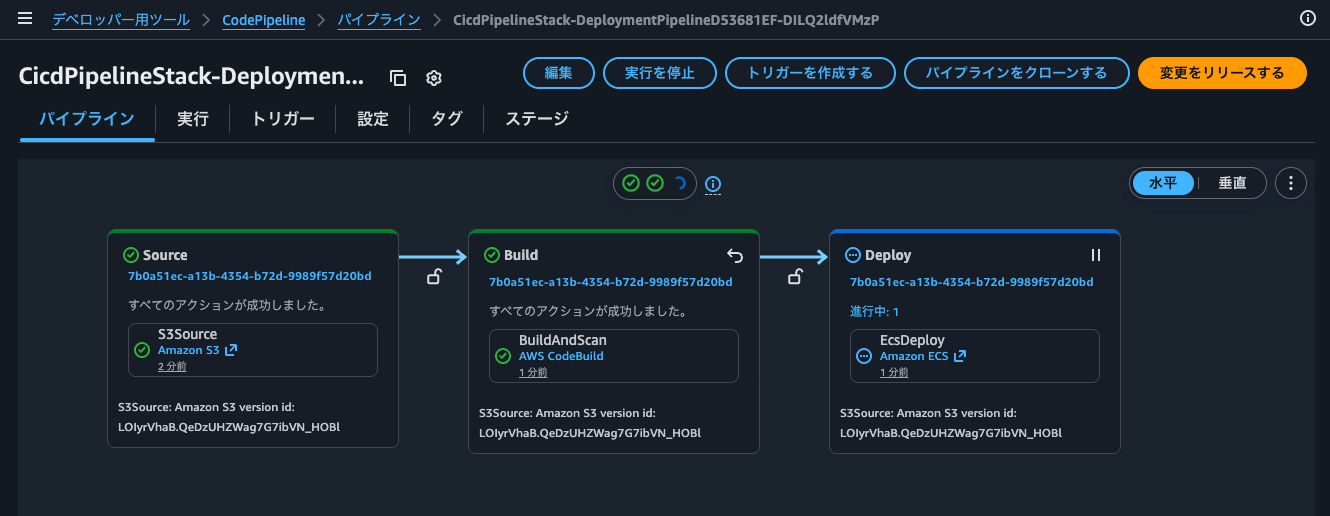
Task: Open execution ID link in Build stage
Action: coord(610,282)
